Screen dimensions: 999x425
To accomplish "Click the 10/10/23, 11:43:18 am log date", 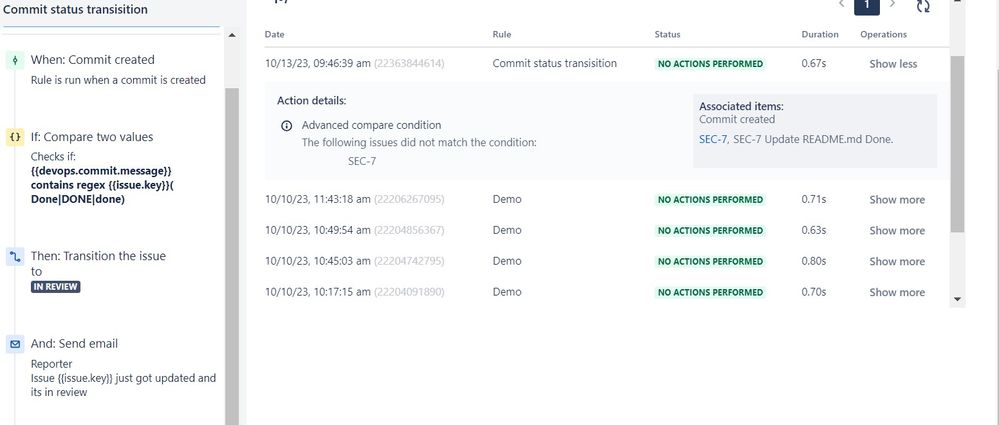I will pos(317,199).
